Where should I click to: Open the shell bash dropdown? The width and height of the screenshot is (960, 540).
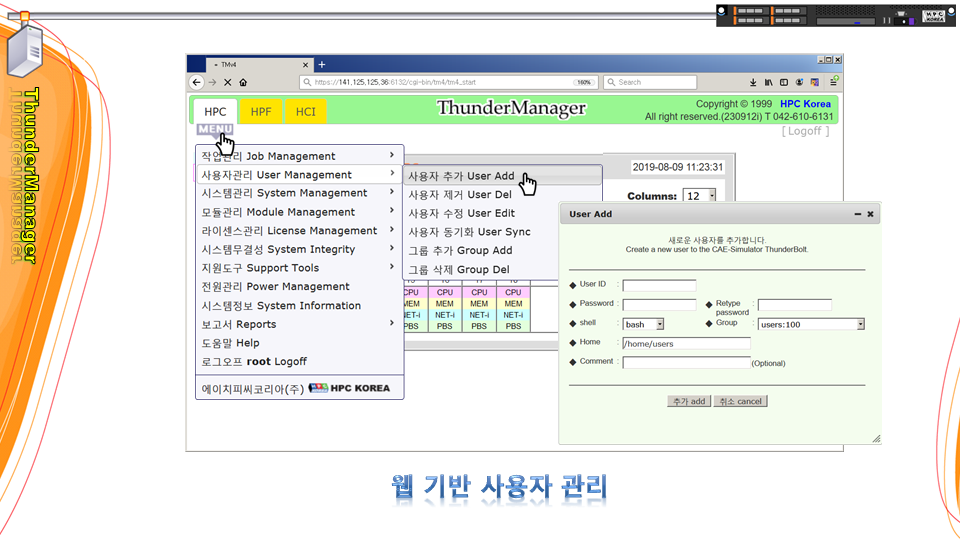coord(643,324)
